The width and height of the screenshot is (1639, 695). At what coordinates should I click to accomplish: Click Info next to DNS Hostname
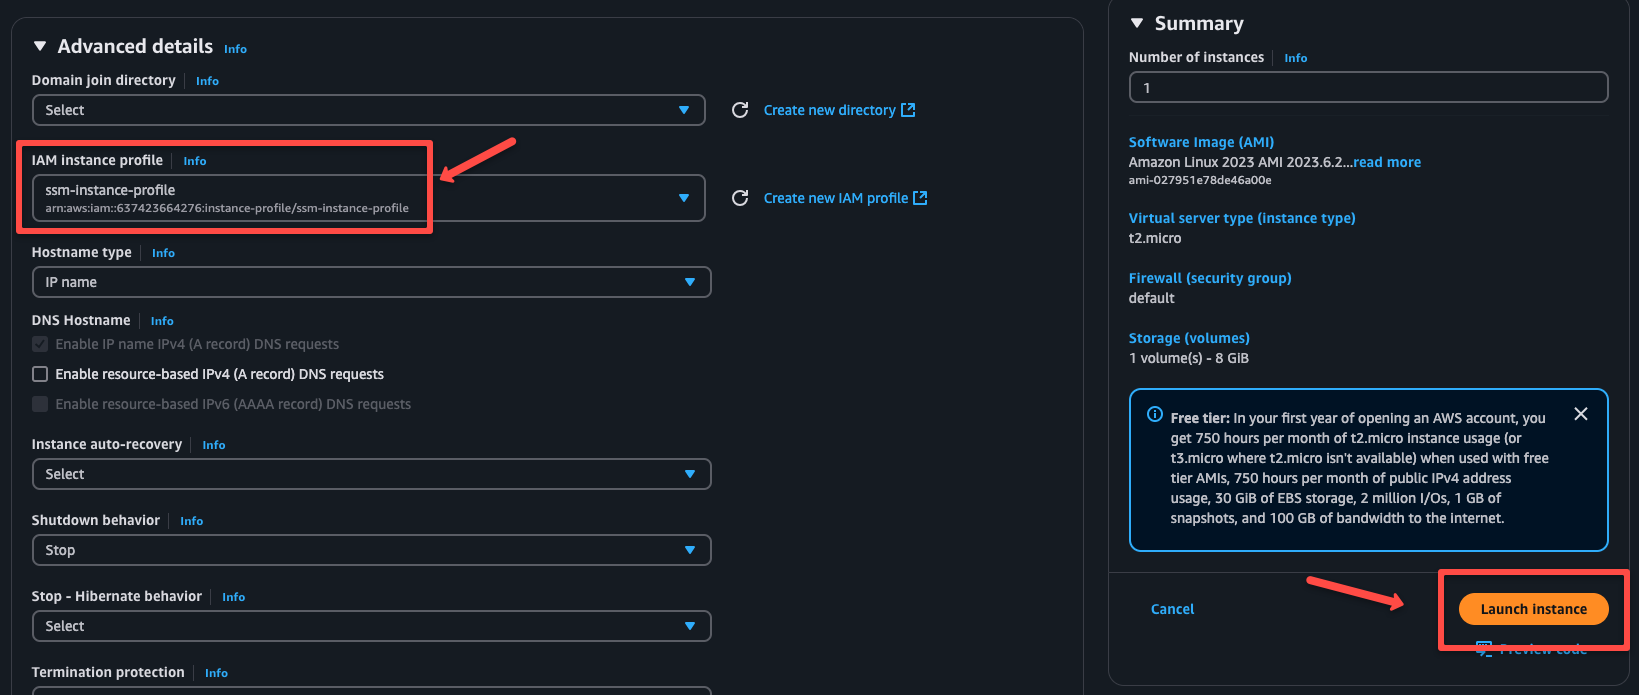[x=162, y=321]
